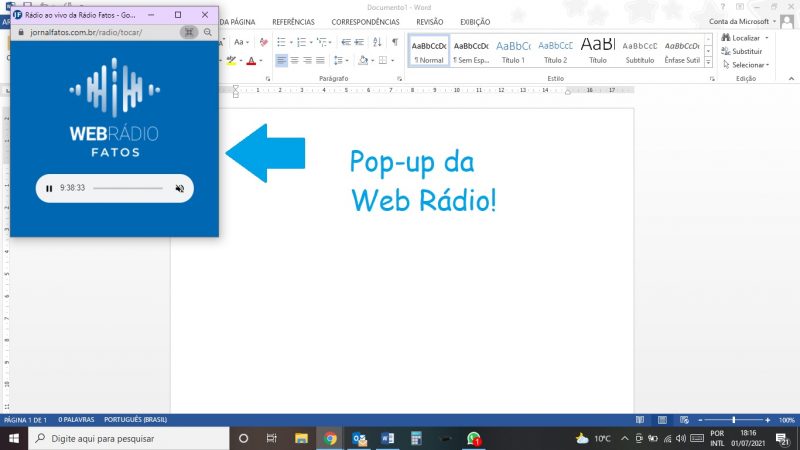Zoom out with minus button

[x=700, y=420]
